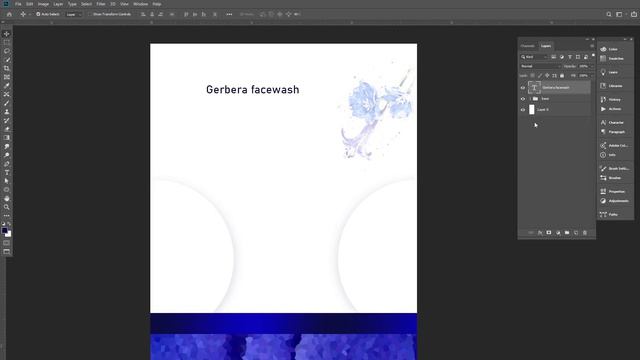
Task: Select the Eraser tool
Action: point(7,129)
